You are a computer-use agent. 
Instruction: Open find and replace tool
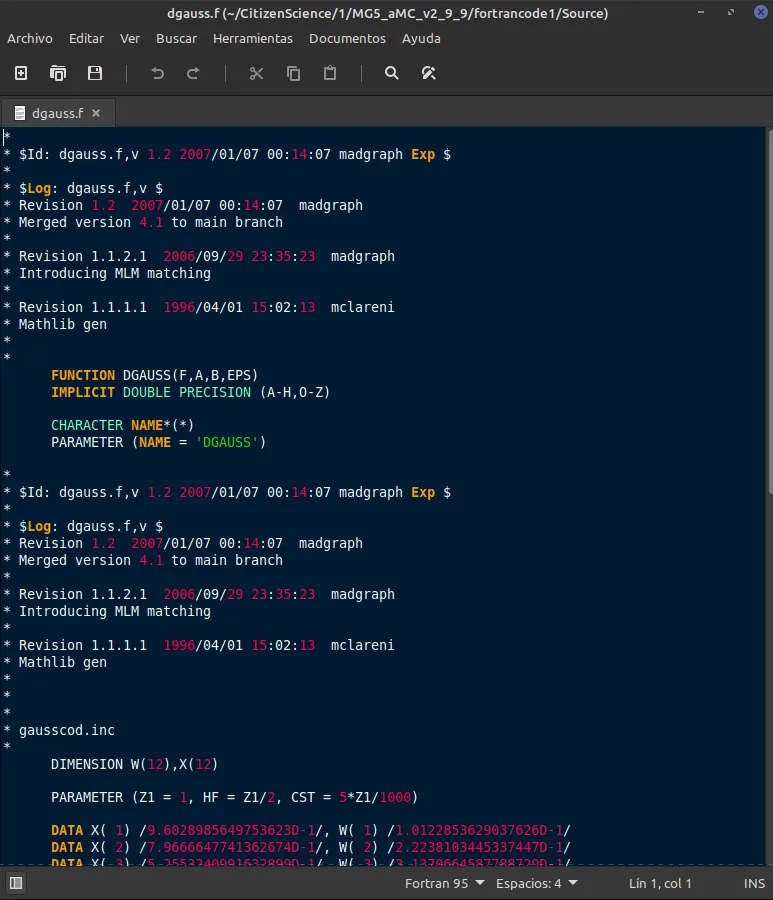(x=429, y=73)
